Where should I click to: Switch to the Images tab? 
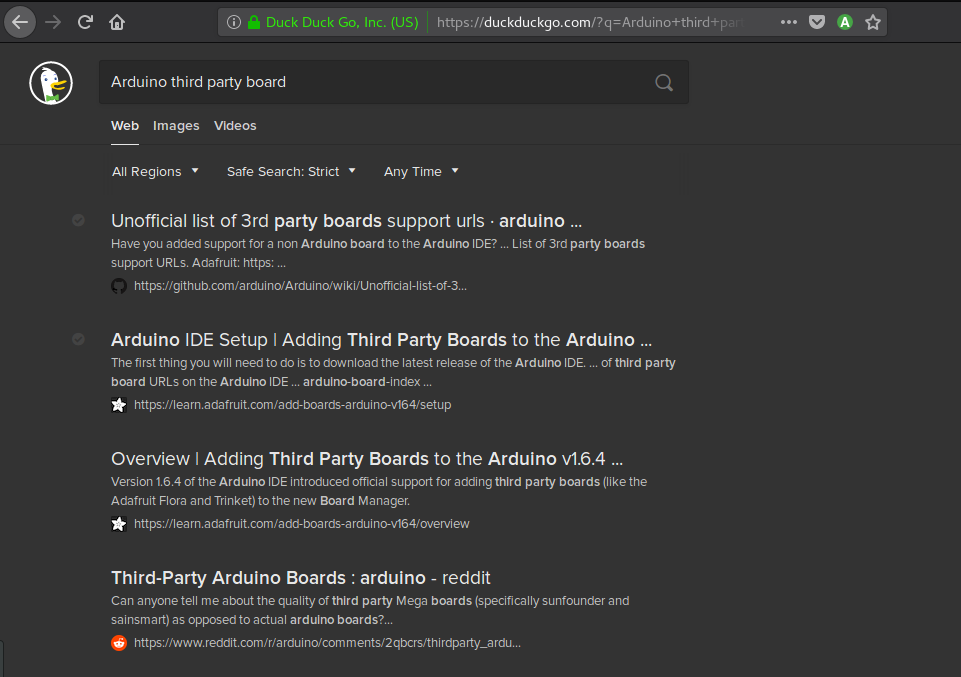[176, 125]
